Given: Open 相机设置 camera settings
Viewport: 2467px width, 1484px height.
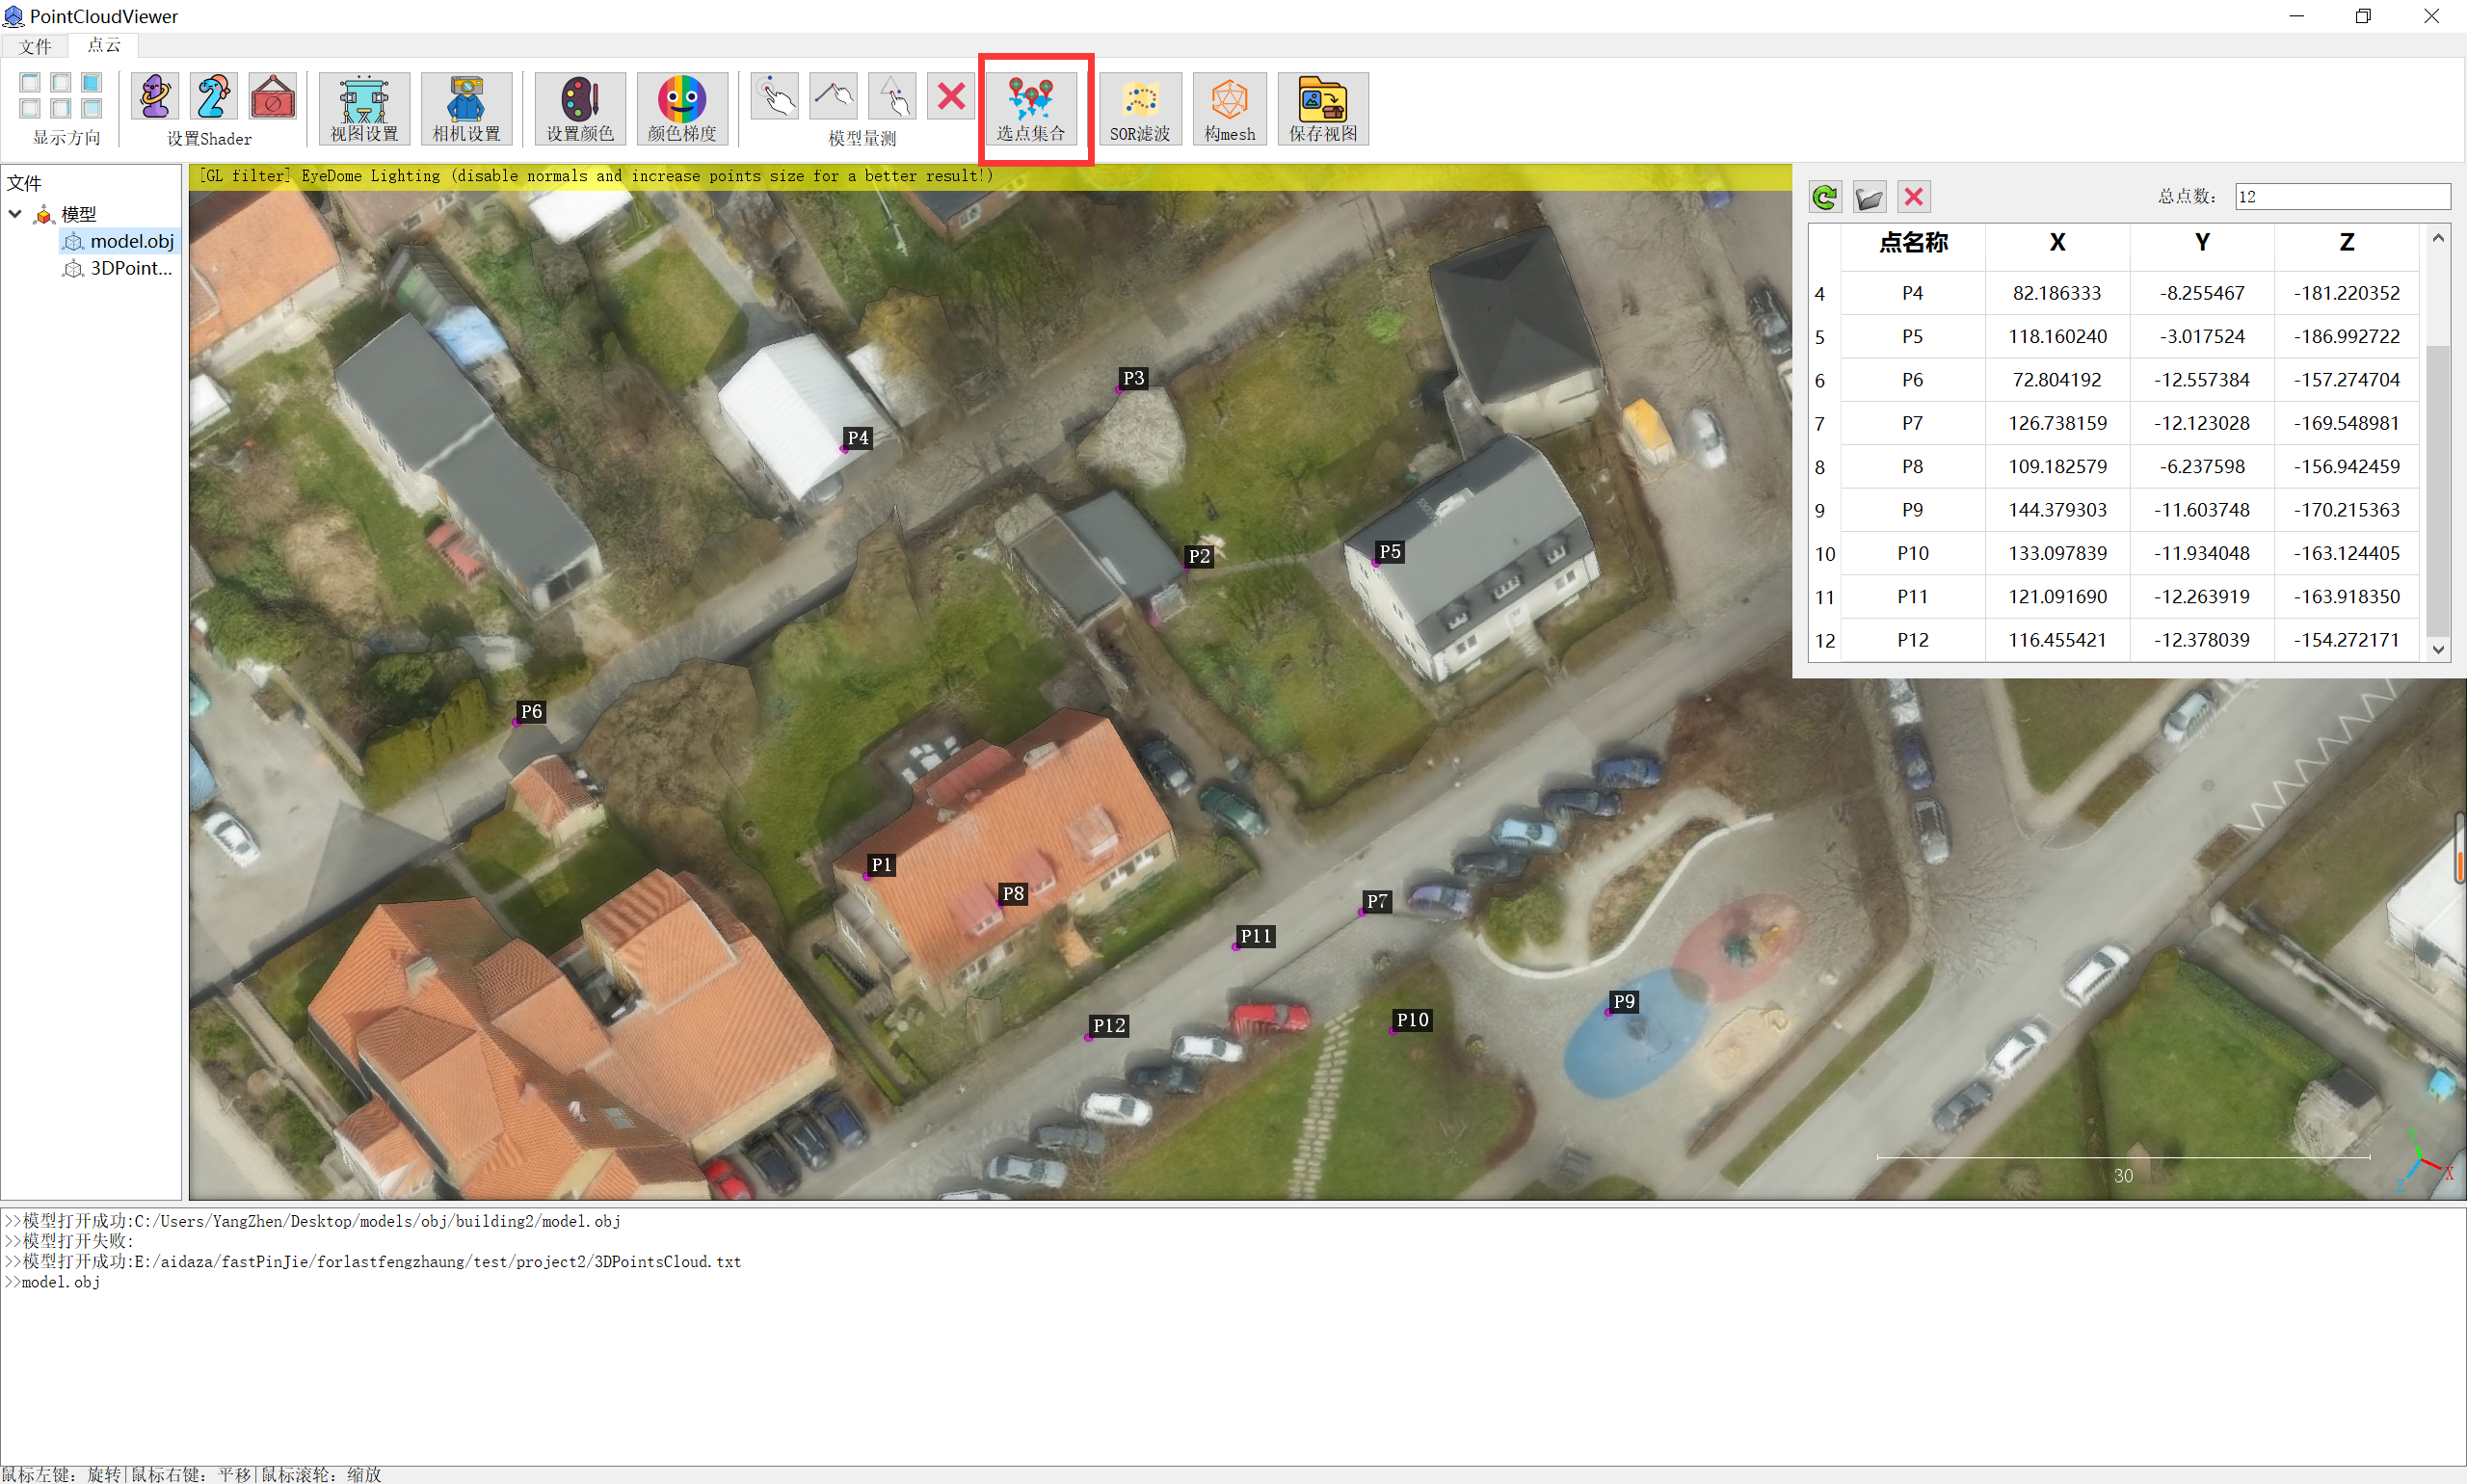Looking at the screenshot, I should (x=467, y=108).
